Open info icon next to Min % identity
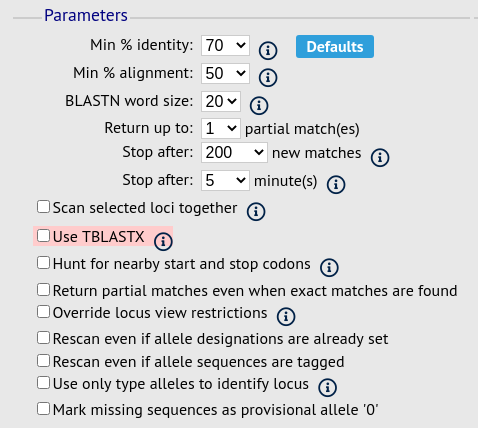This screenshot has height=428, width=478. pos(268,51)
